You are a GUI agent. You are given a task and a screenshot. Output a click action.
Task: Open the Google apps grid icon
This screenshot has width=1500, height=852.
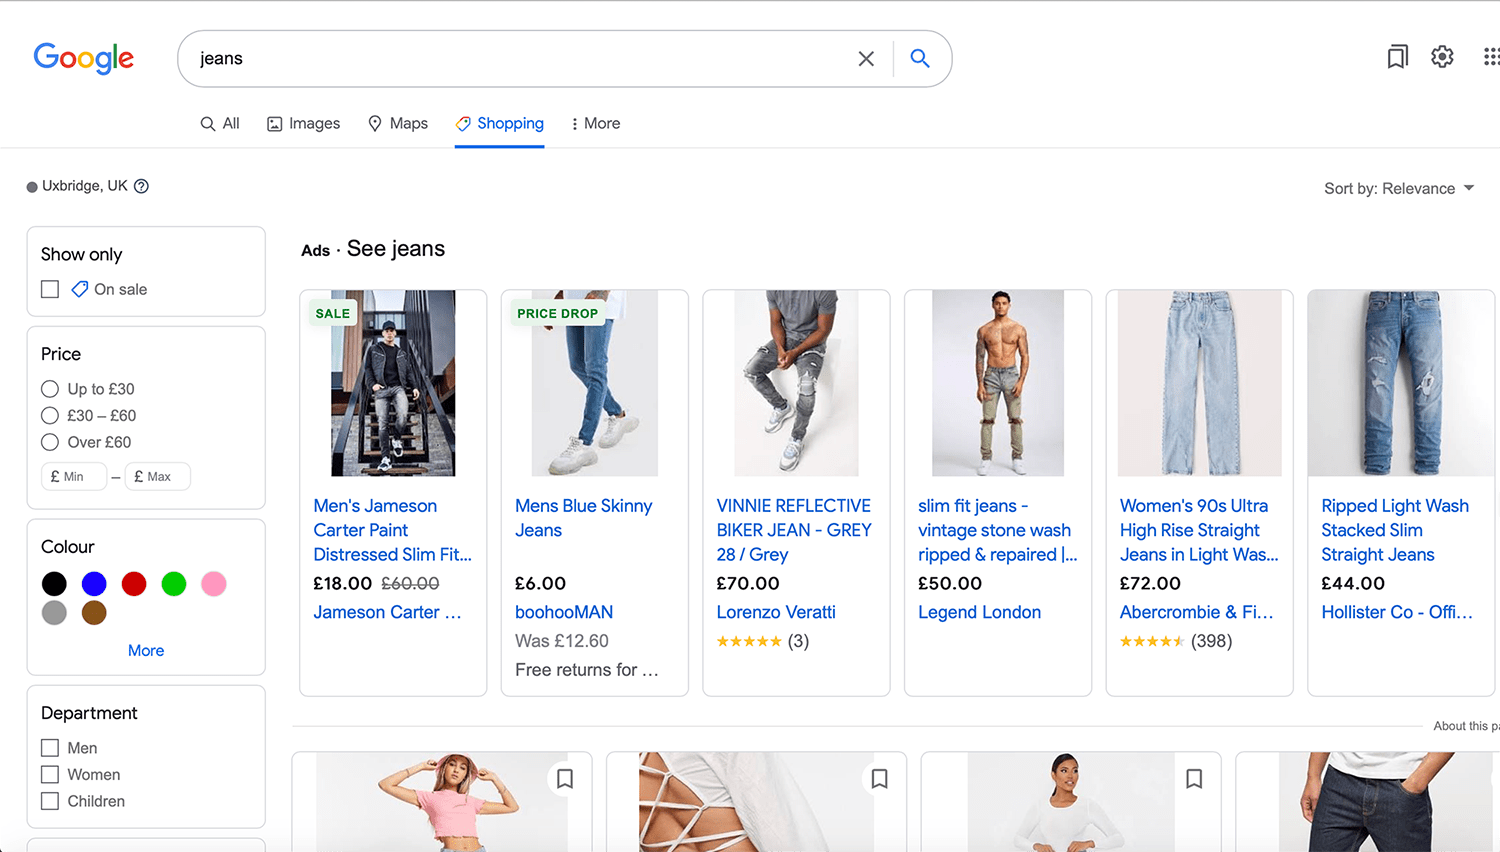pyautogui.click(x=1491, y=57)
